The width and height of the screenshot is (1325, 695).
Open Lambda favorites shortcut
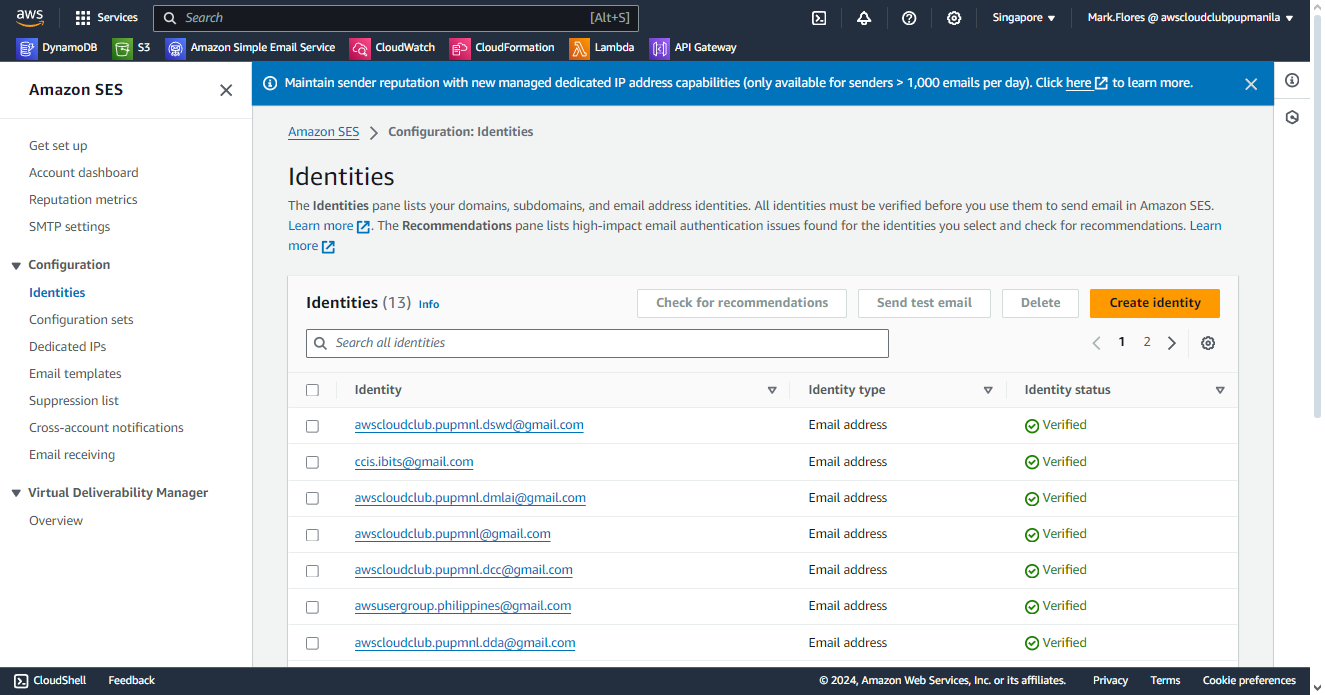(602, 48)
